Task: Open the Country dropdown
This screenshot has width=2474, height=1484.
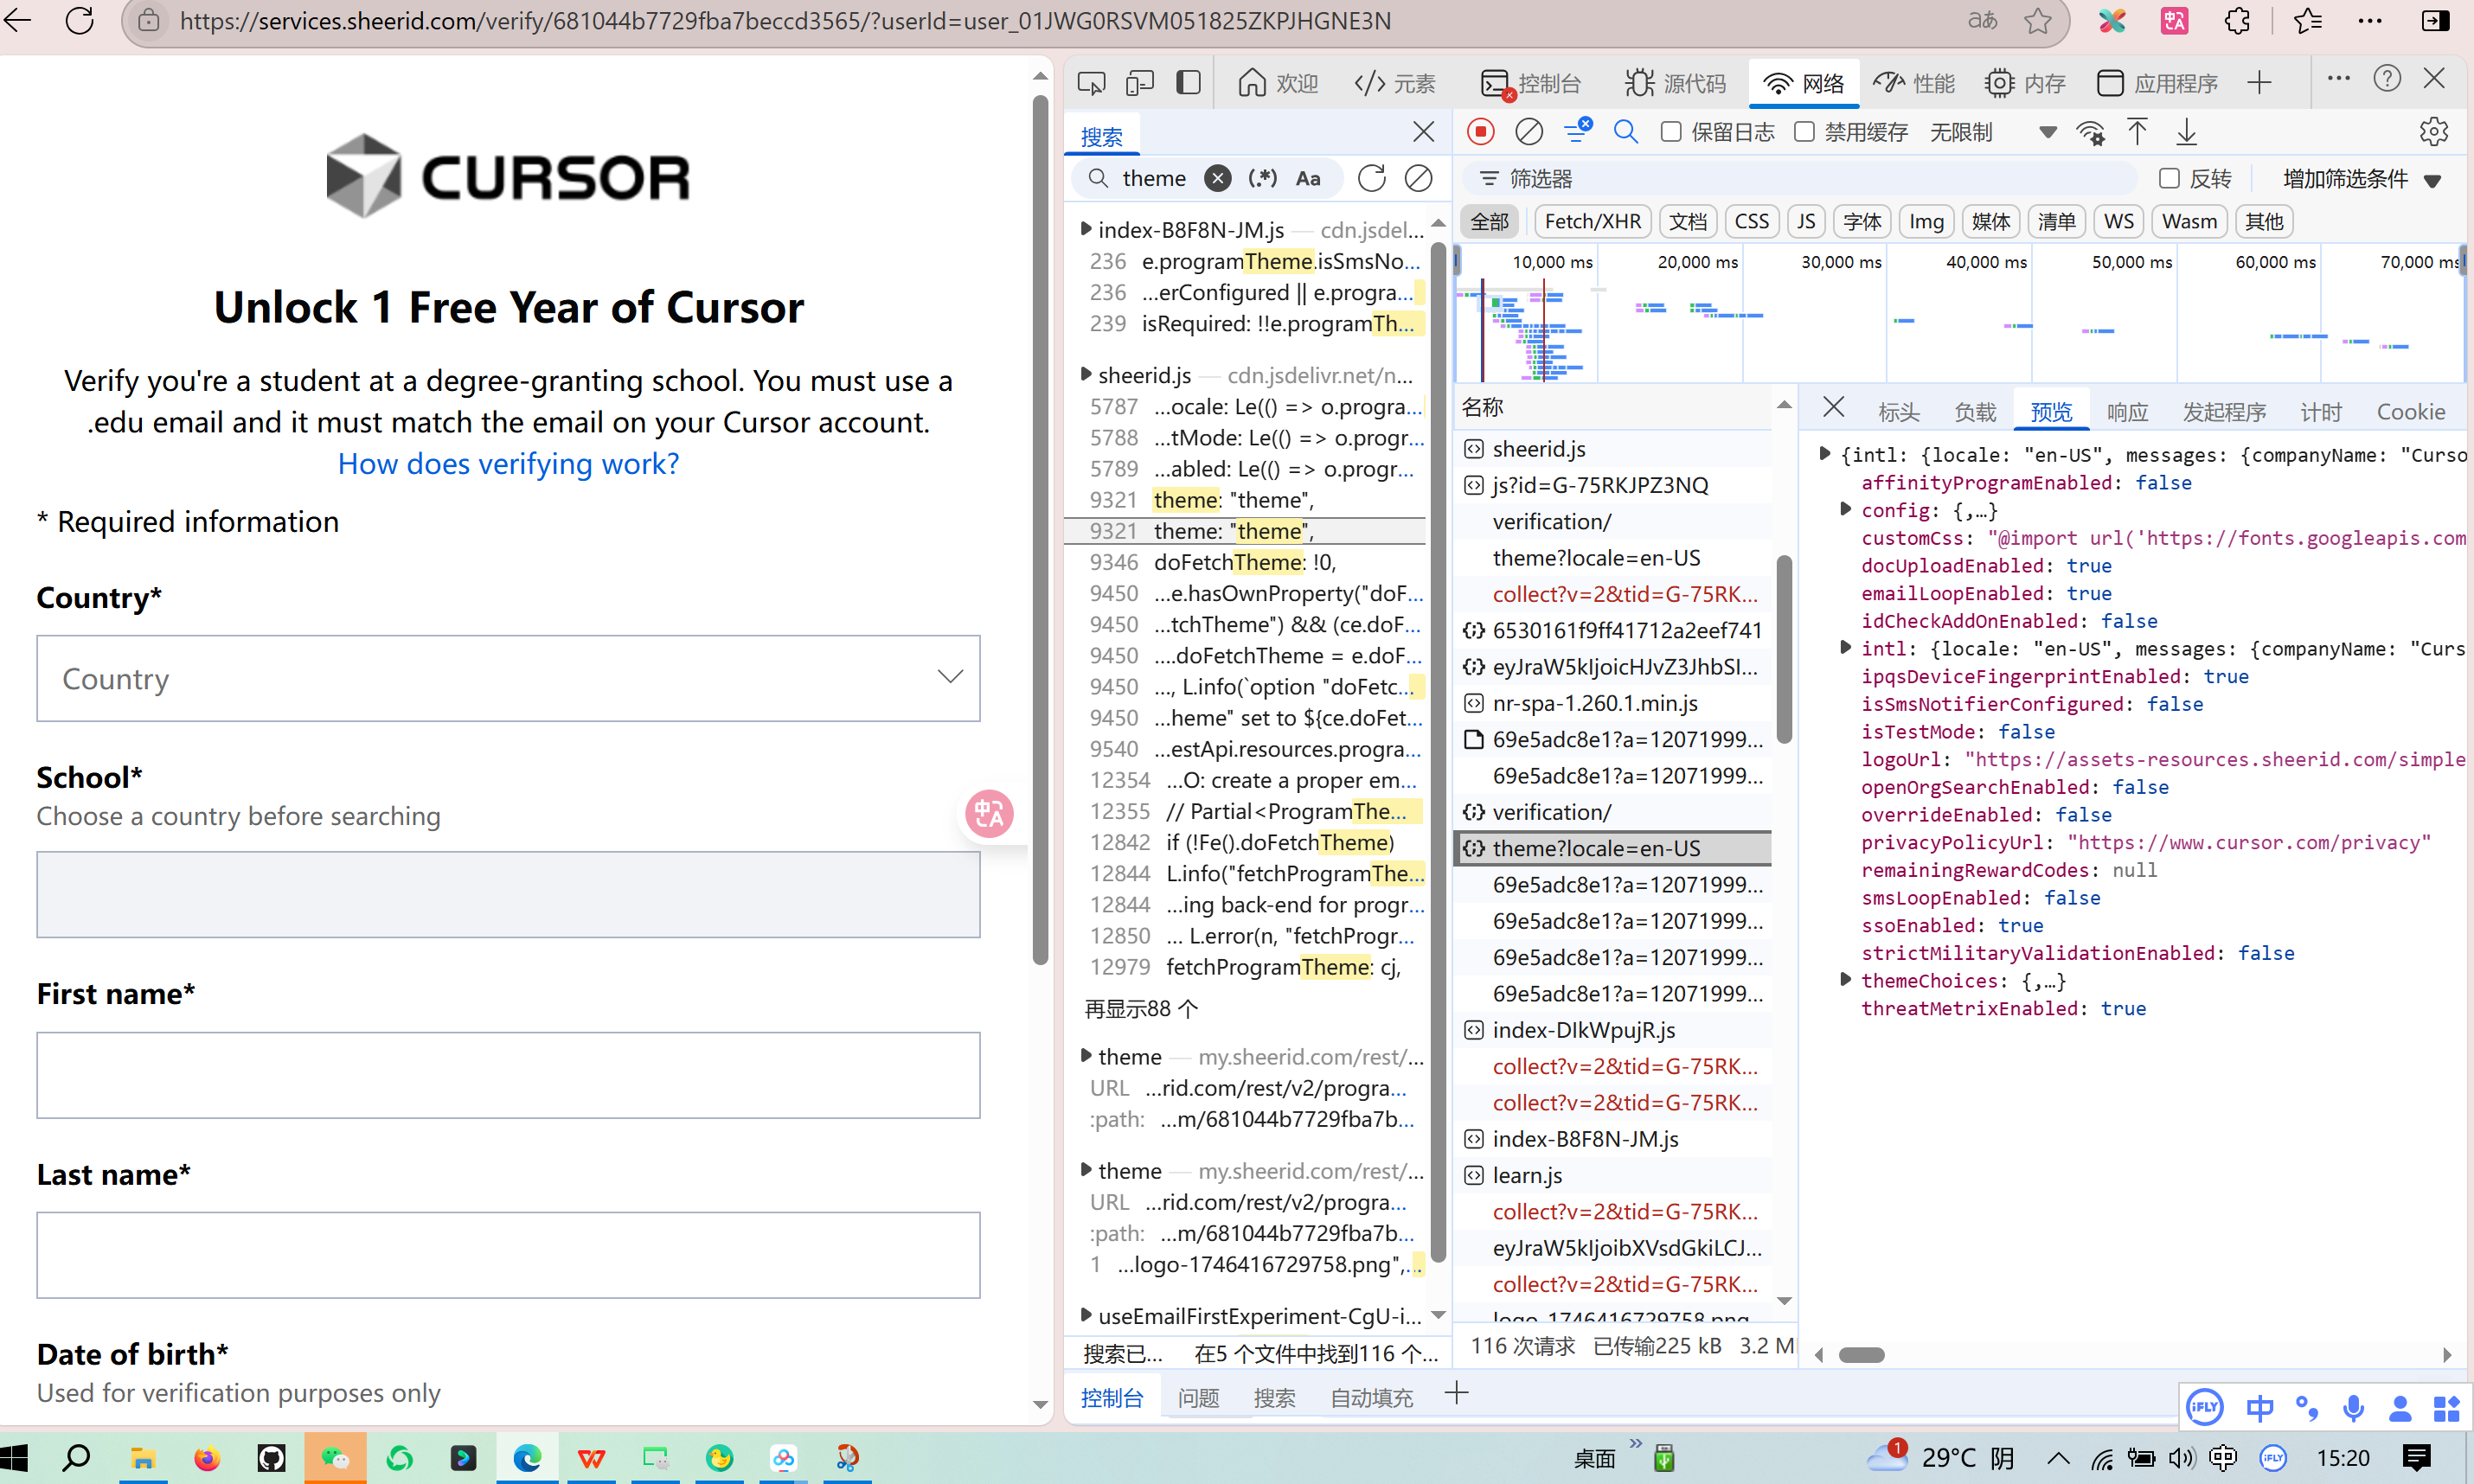Action: pyautogui.click(x=508, y=678)
